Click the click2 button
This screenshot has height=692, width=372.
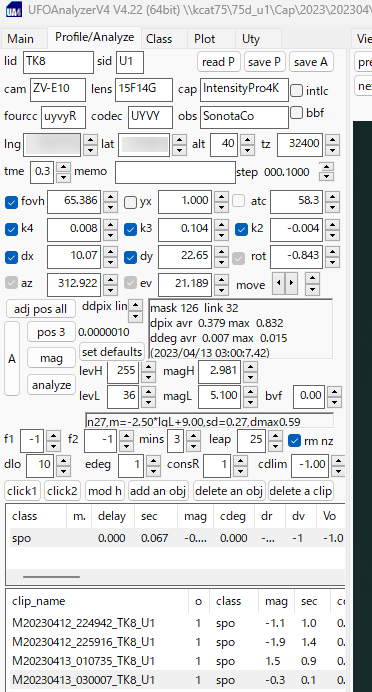(x=62, y=491)
